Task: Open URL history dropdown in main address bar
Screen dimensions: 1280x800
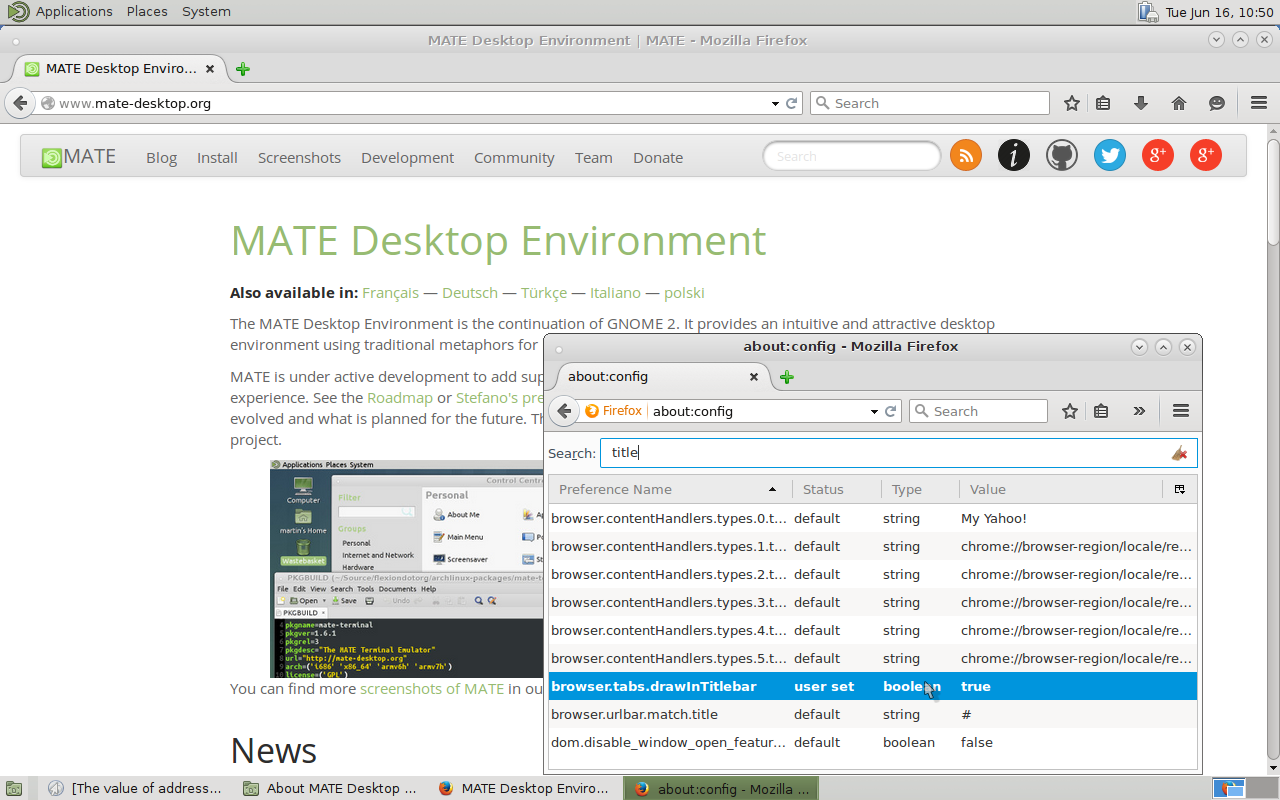Action: tap(775, 103)
